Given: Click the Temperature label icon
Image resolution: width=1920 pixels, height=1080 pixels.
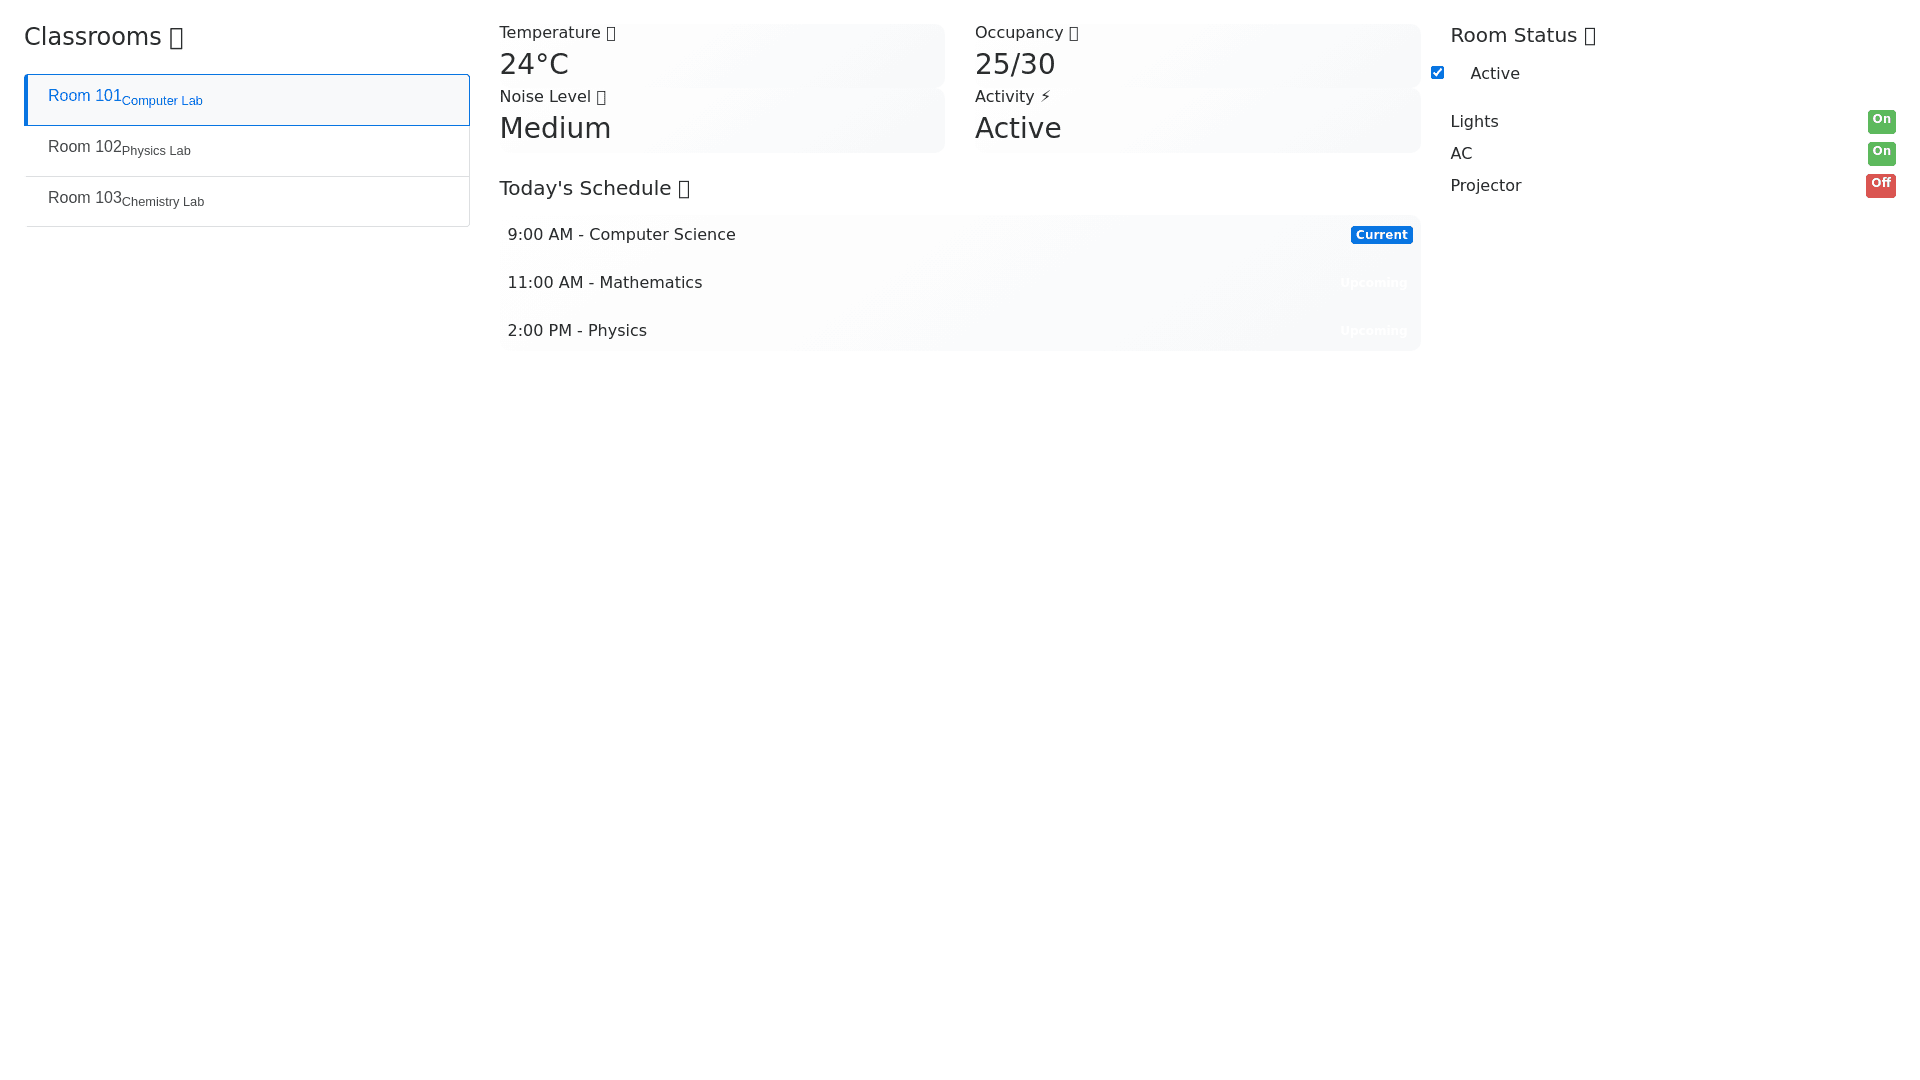Looking at the screenshot, I should [611, 33].
